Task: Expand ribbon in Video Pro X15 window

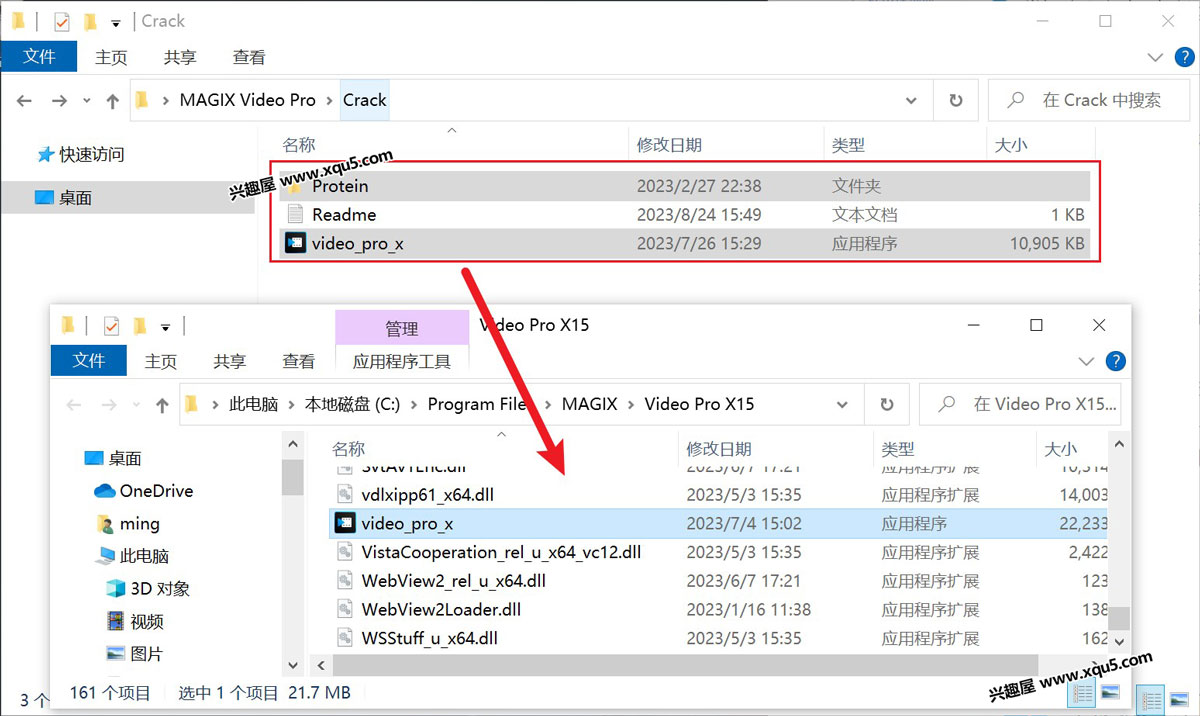Action: coord(1087,361)
